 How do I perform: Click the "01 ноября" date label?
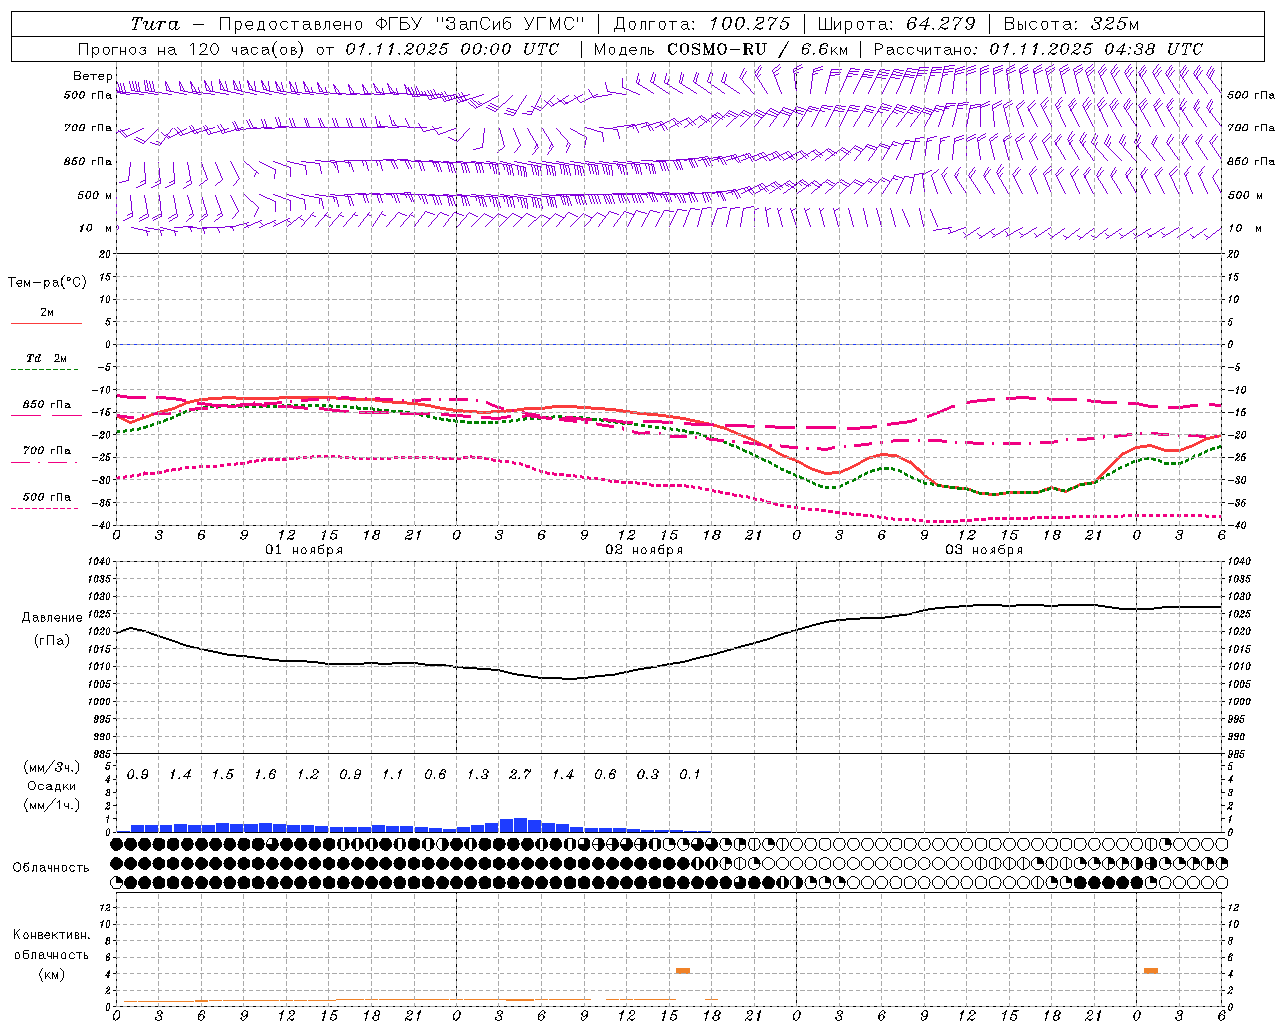[304, 550]
